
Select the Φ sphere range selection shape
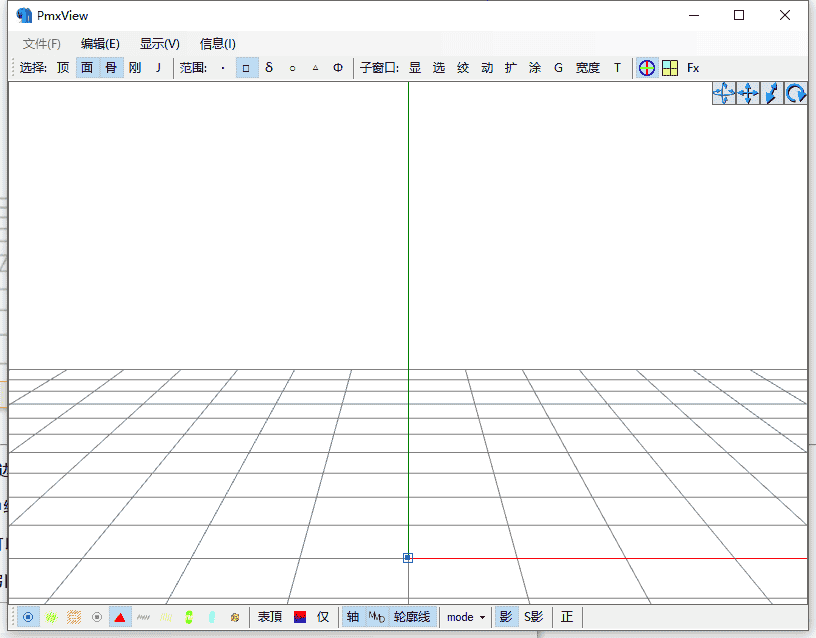pos(338,67)
